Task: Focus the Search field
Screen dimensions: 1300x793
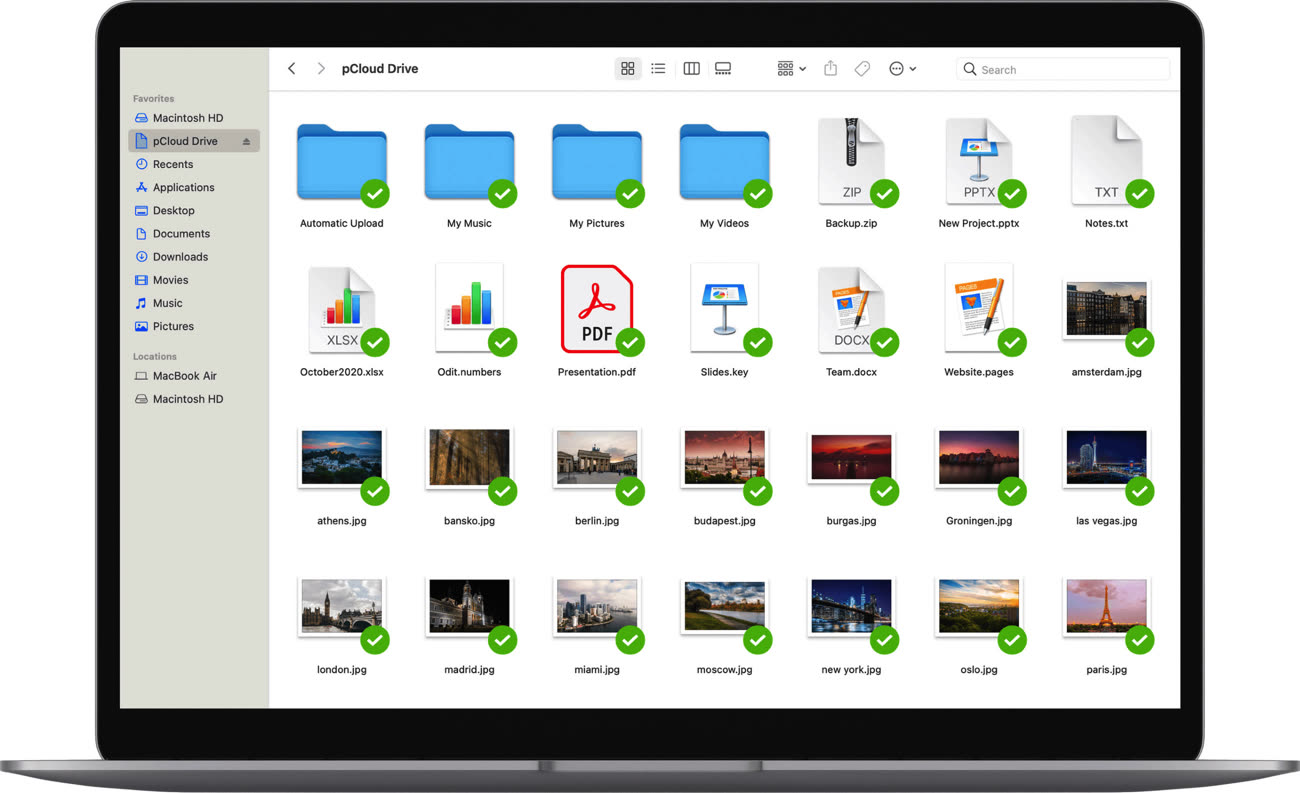Action: 1063,69
